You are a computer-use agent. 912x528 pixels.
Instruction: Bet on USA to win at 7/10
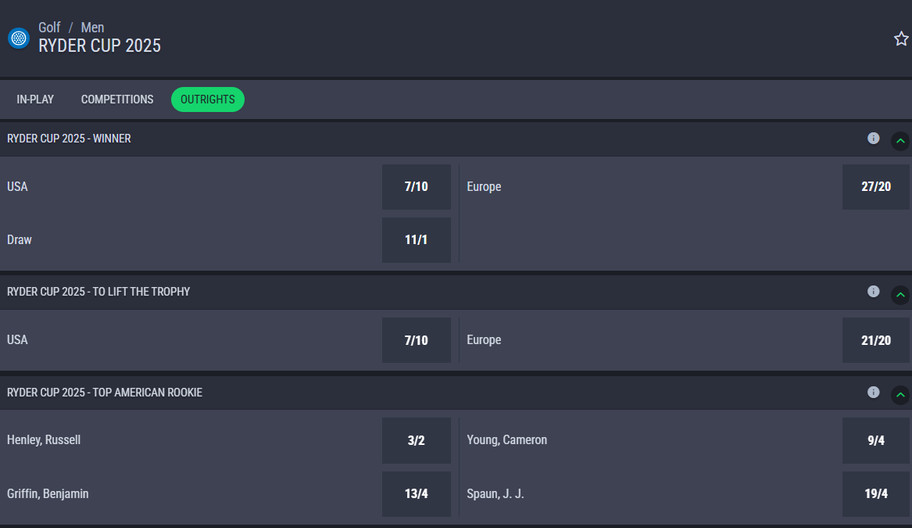tap(416, 187)
